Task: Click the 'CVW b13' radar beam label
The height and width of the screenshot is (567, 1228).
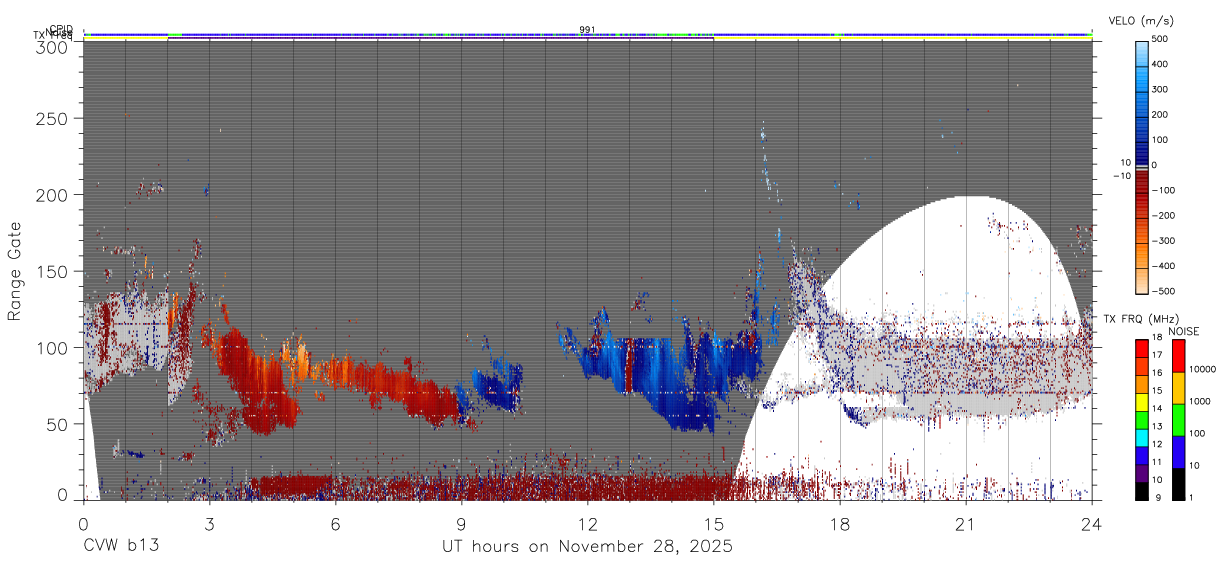Action: (121, 547)
